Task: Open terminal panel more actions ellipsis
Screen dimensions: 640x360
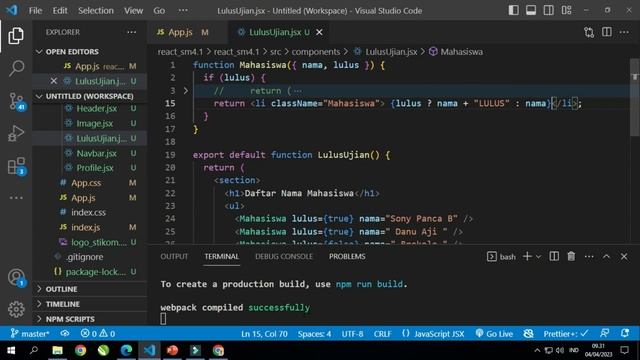Action: pyautogui.click(x=589, y=257)
